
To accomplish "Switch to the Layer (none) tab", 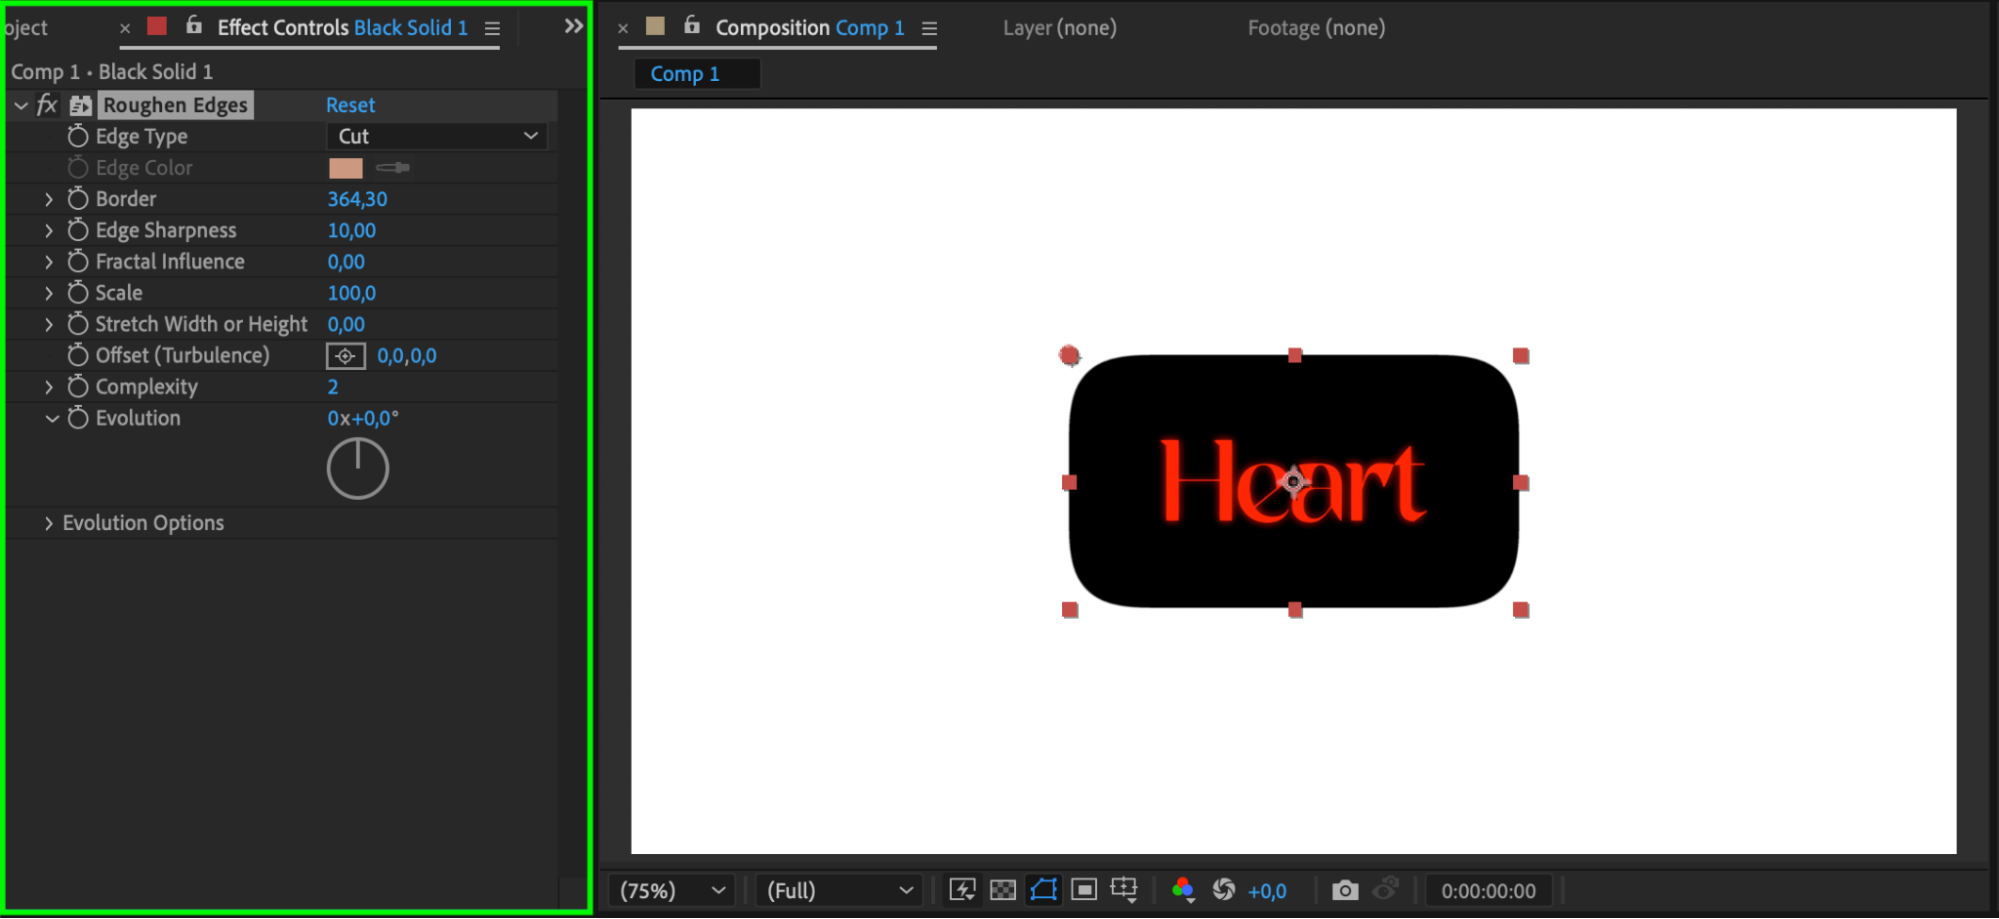I will click(1059, 28).
